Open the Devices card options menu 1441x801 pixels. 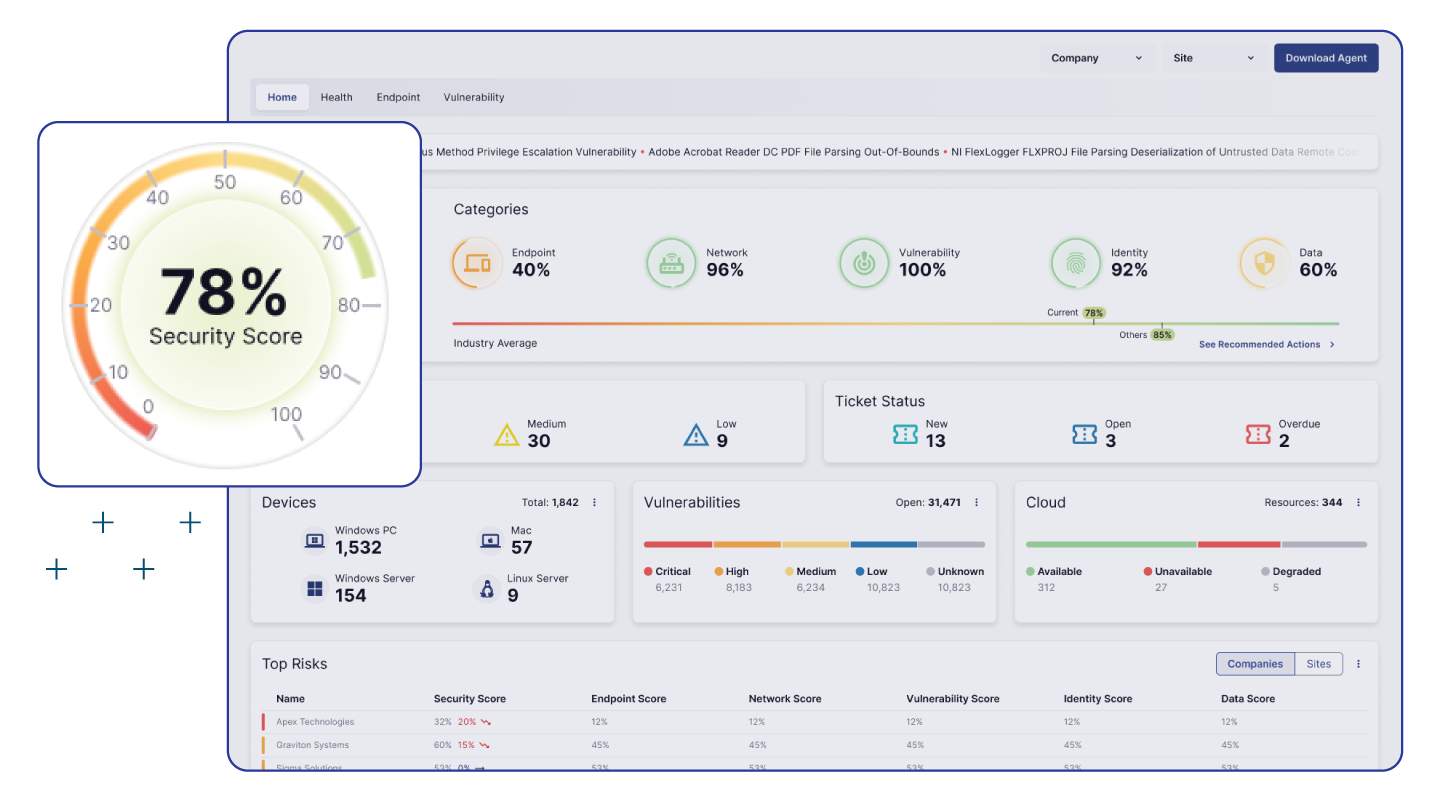coord(595,503)
